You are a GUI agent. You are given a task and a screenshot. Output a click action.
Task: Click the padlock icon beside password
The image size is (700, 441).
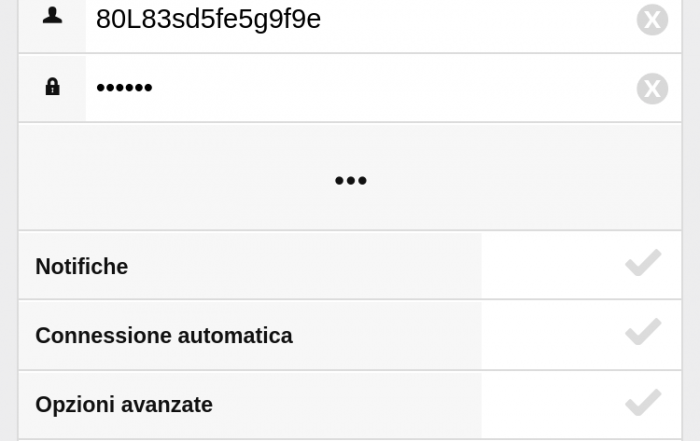point(52,87)
